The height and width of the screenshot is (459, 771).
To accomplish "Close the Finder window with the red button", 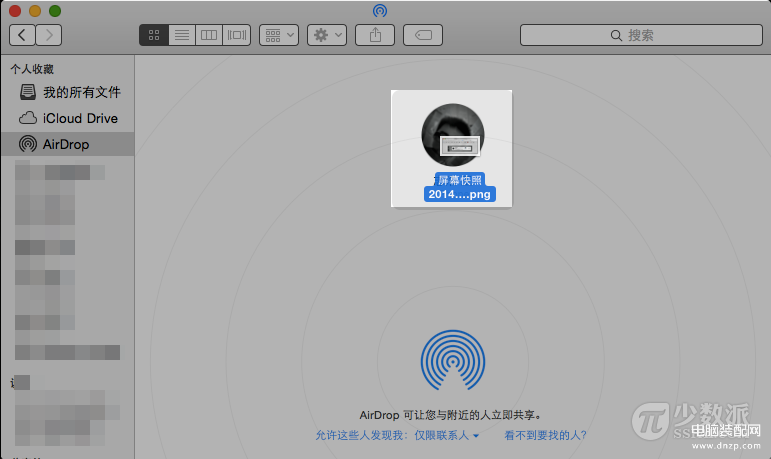I will [x=15, y=11].
